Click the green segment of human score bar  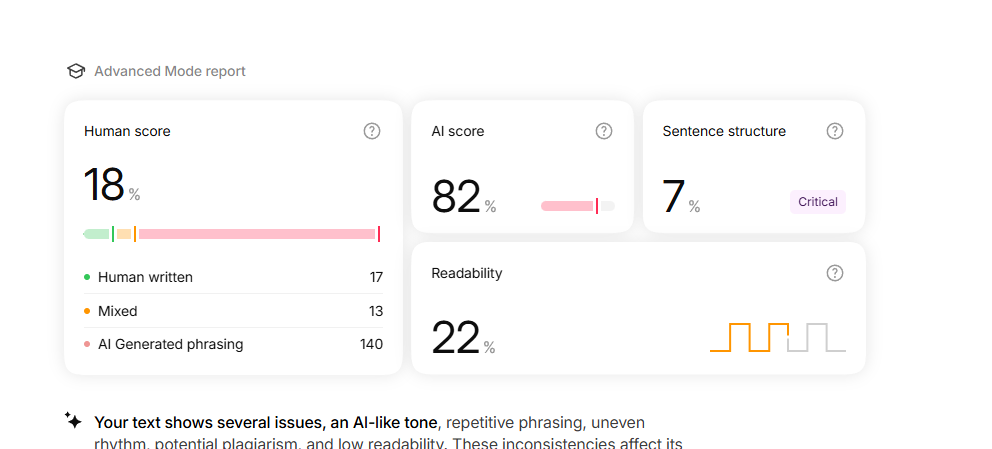point(97,234)
